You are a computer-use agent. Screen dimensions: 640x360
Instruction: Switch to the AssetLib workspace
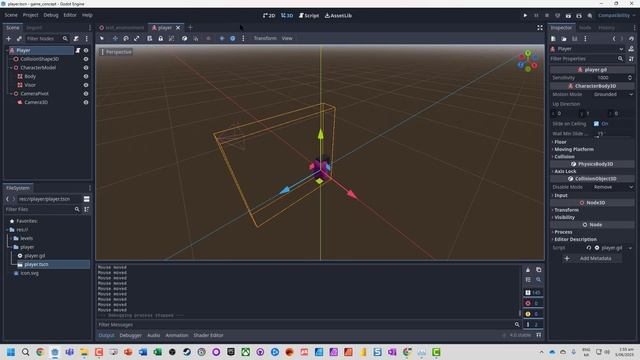tap(338, 16)
